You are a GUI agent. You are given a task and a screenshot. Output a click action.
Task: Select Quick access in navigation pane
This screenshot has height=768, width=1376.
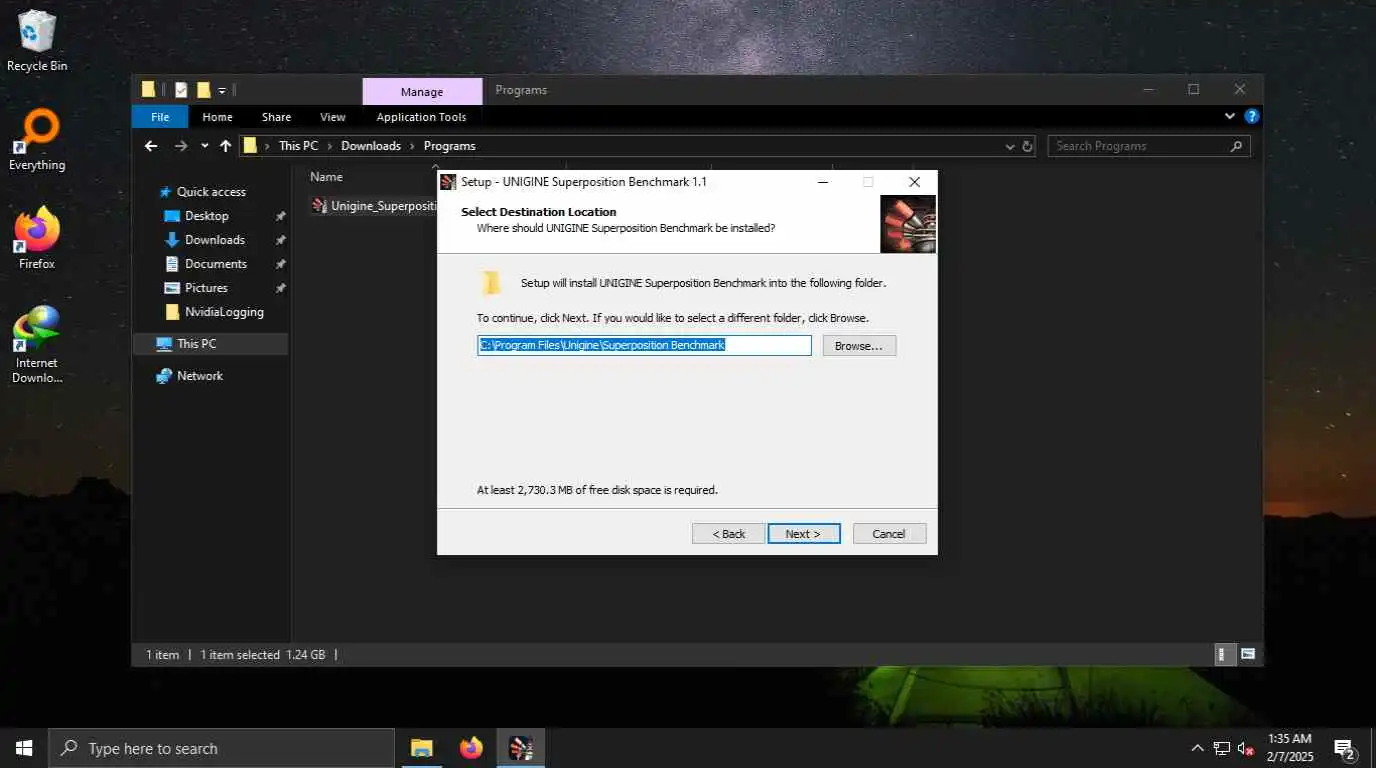pyautogui.click(x=210, y=192)
